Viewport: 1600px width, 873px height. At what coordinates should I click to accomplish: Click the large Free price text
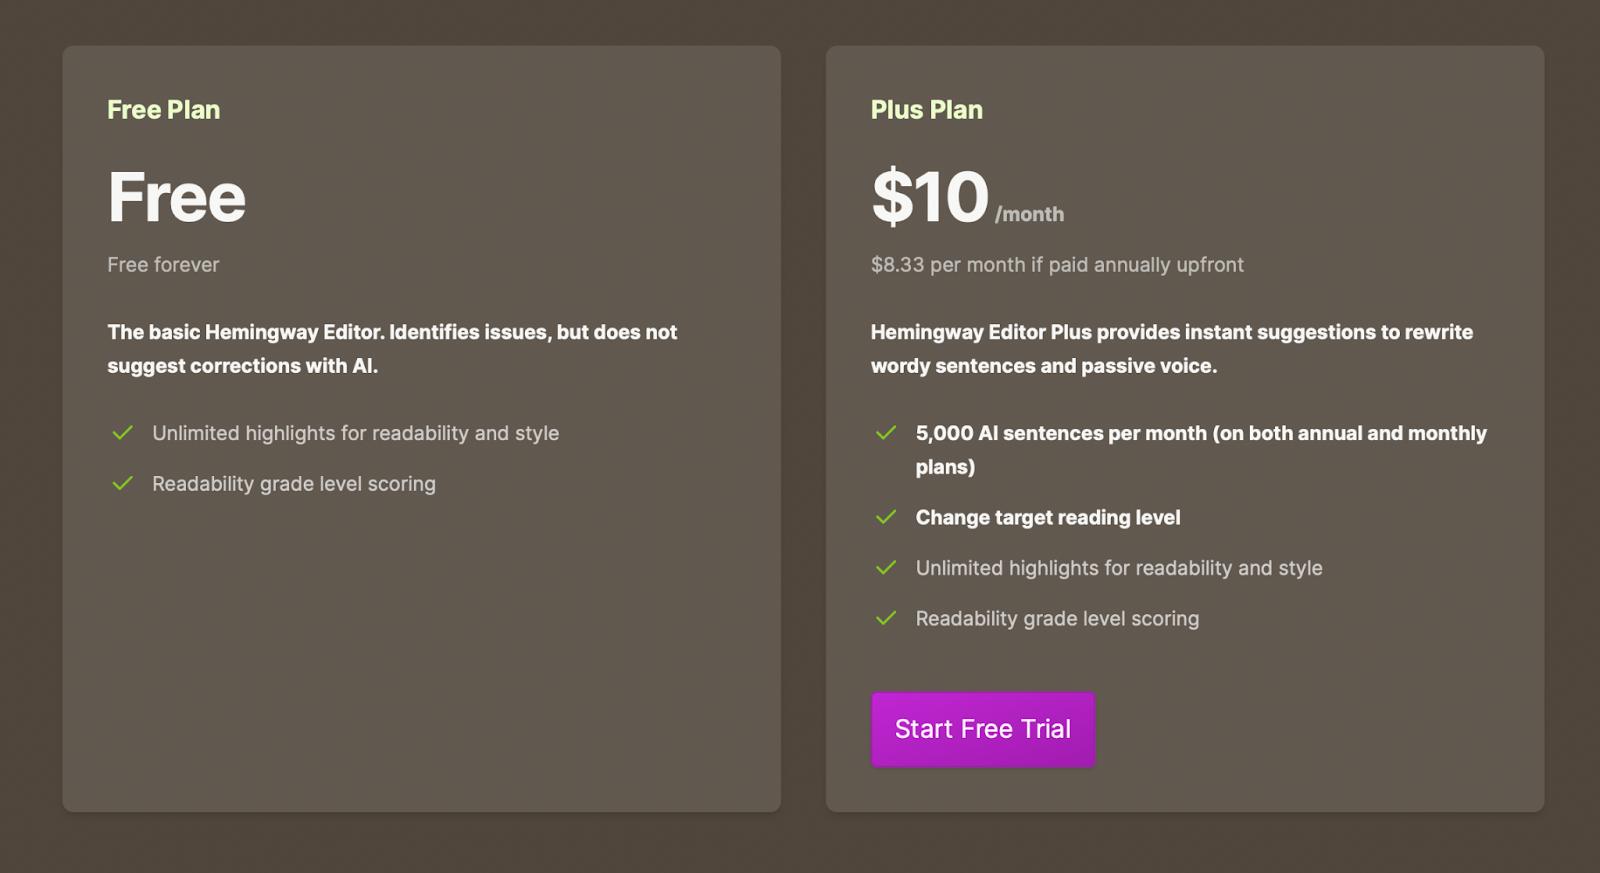pyautogui.click(x=177, y=197)
